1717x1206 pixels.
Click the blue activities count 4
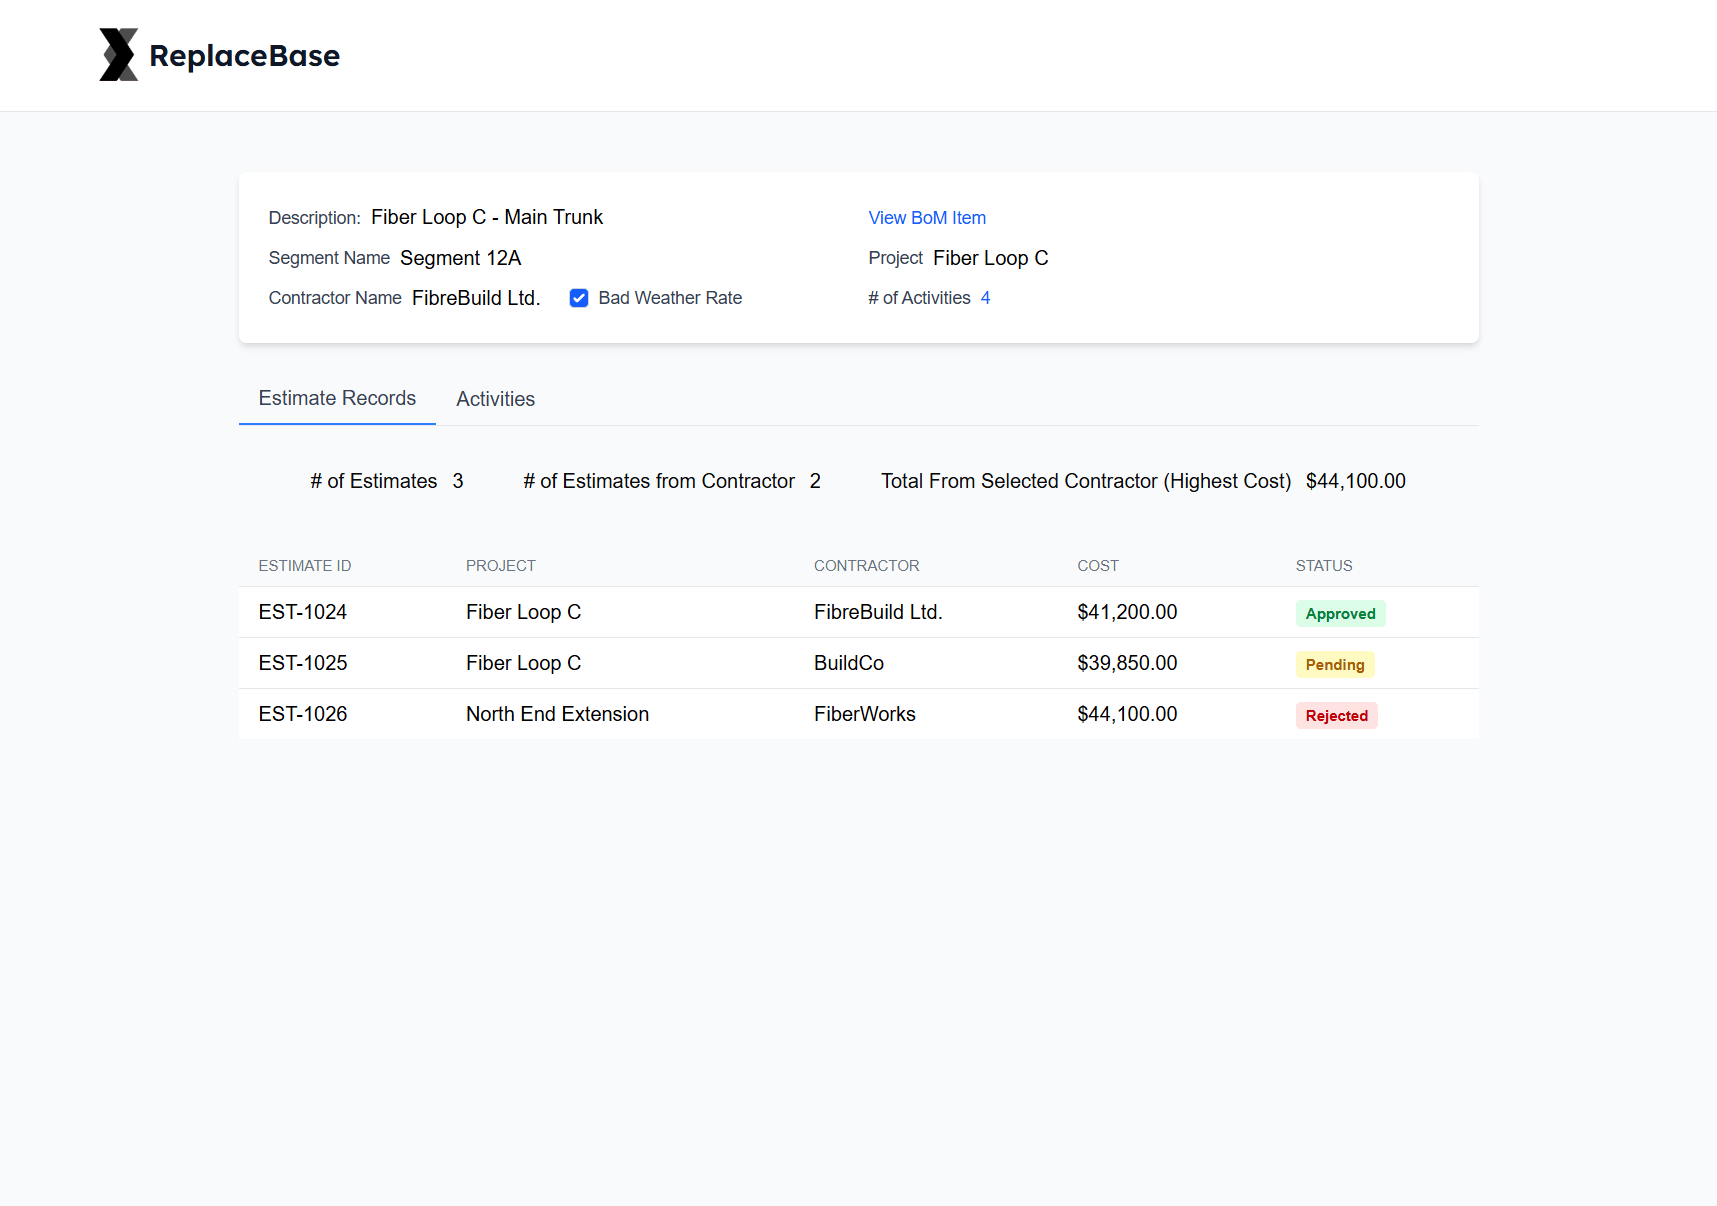pos(986,297)
